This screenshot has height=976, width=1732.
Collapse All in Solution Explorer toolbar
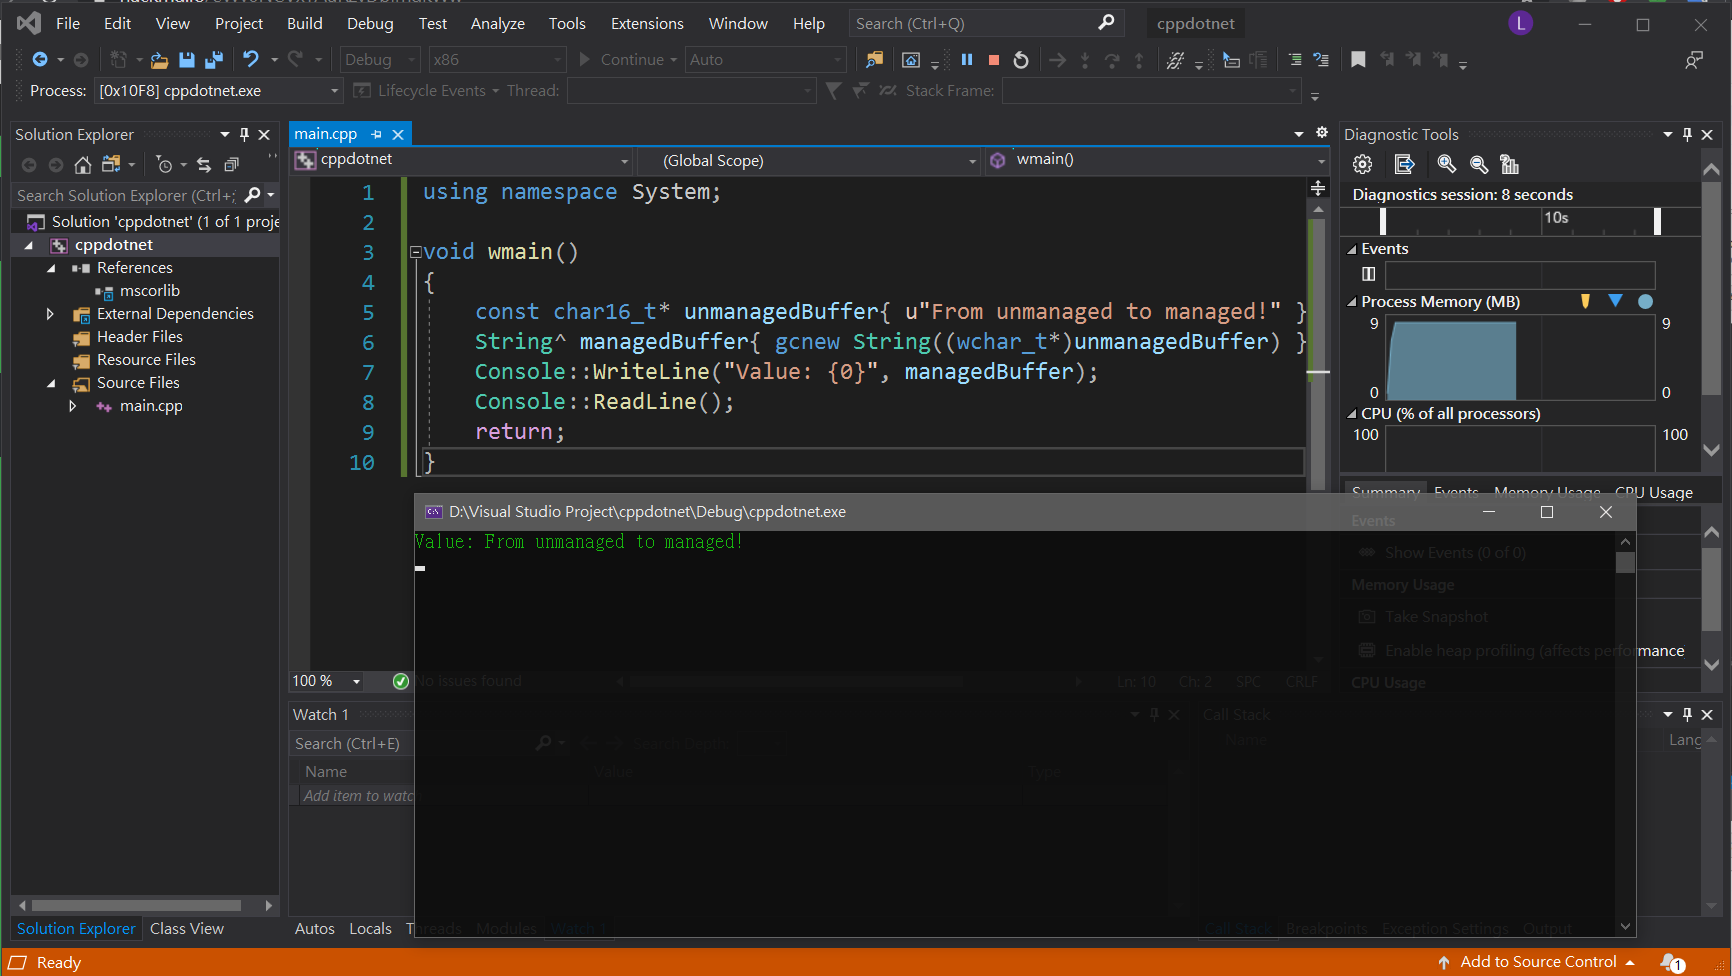click(231, 164)
